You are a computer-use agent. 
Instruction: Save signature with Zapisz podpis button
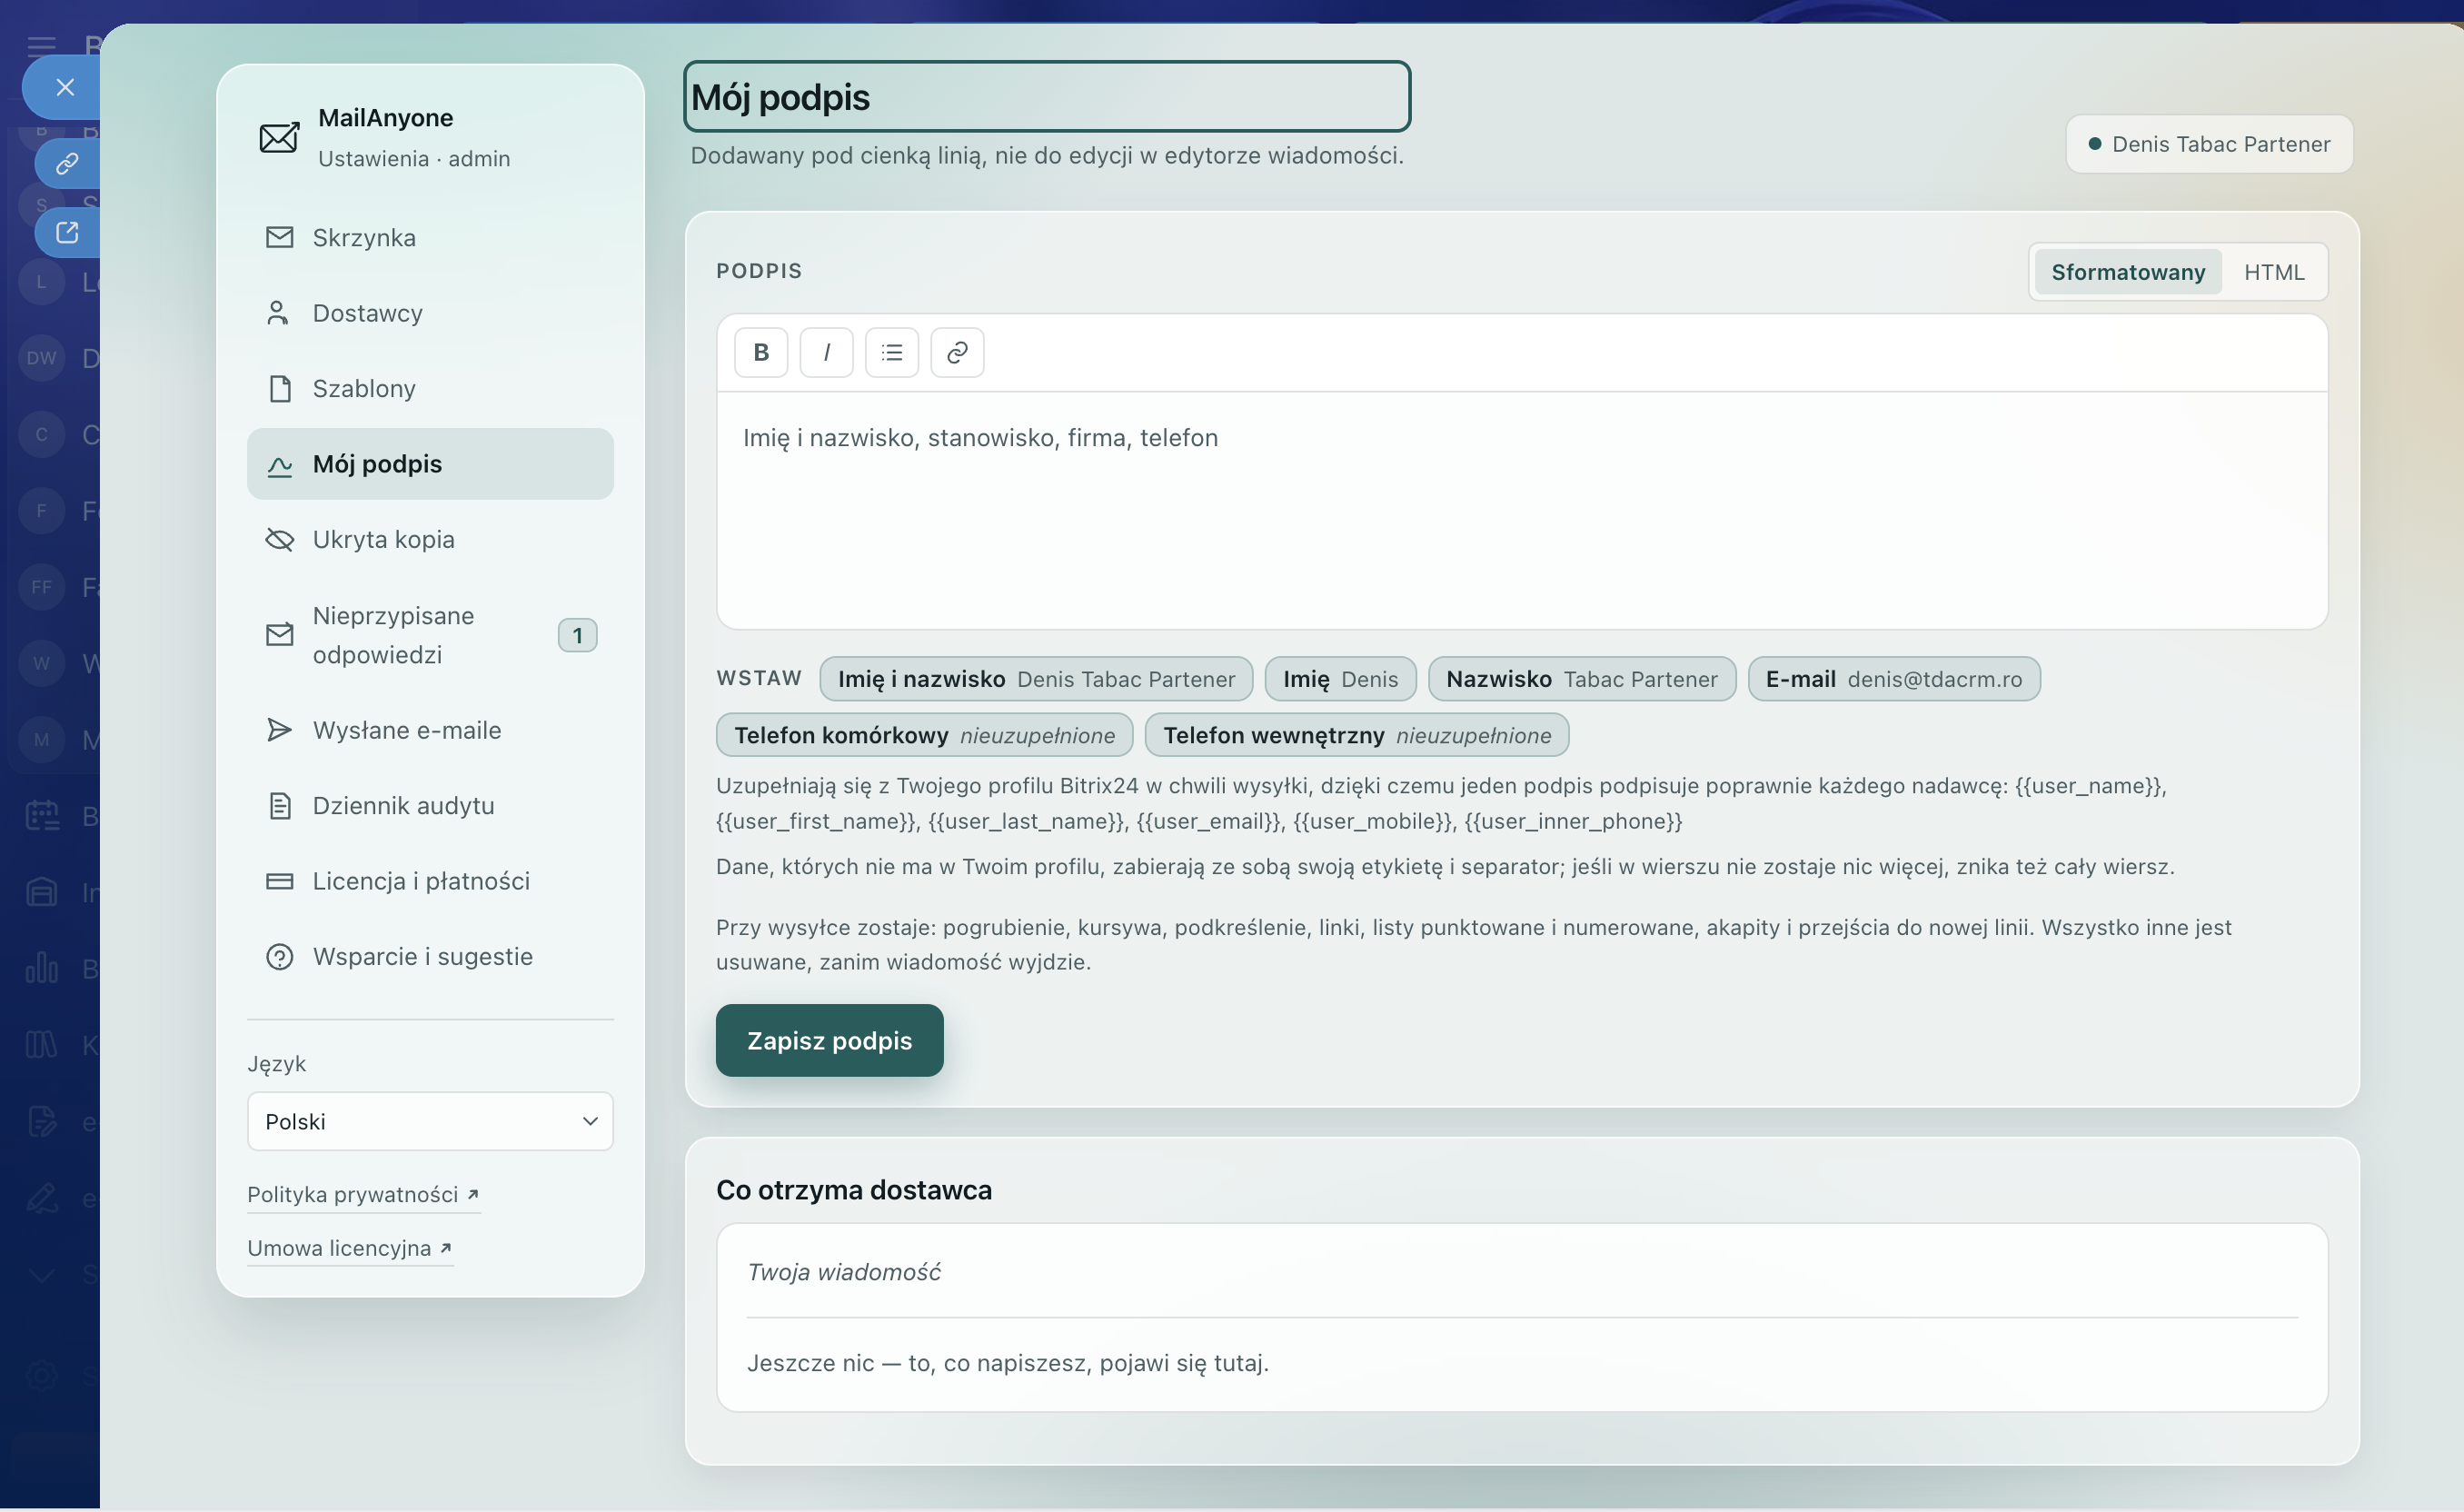(829, 1040)
